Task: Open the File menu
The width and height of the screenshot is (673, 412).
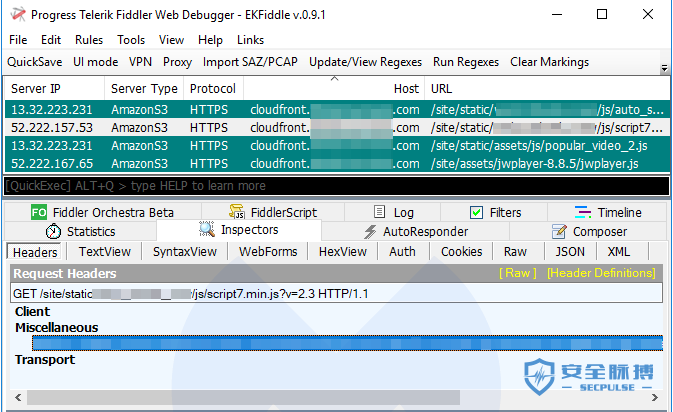Action: click(18, 40)
